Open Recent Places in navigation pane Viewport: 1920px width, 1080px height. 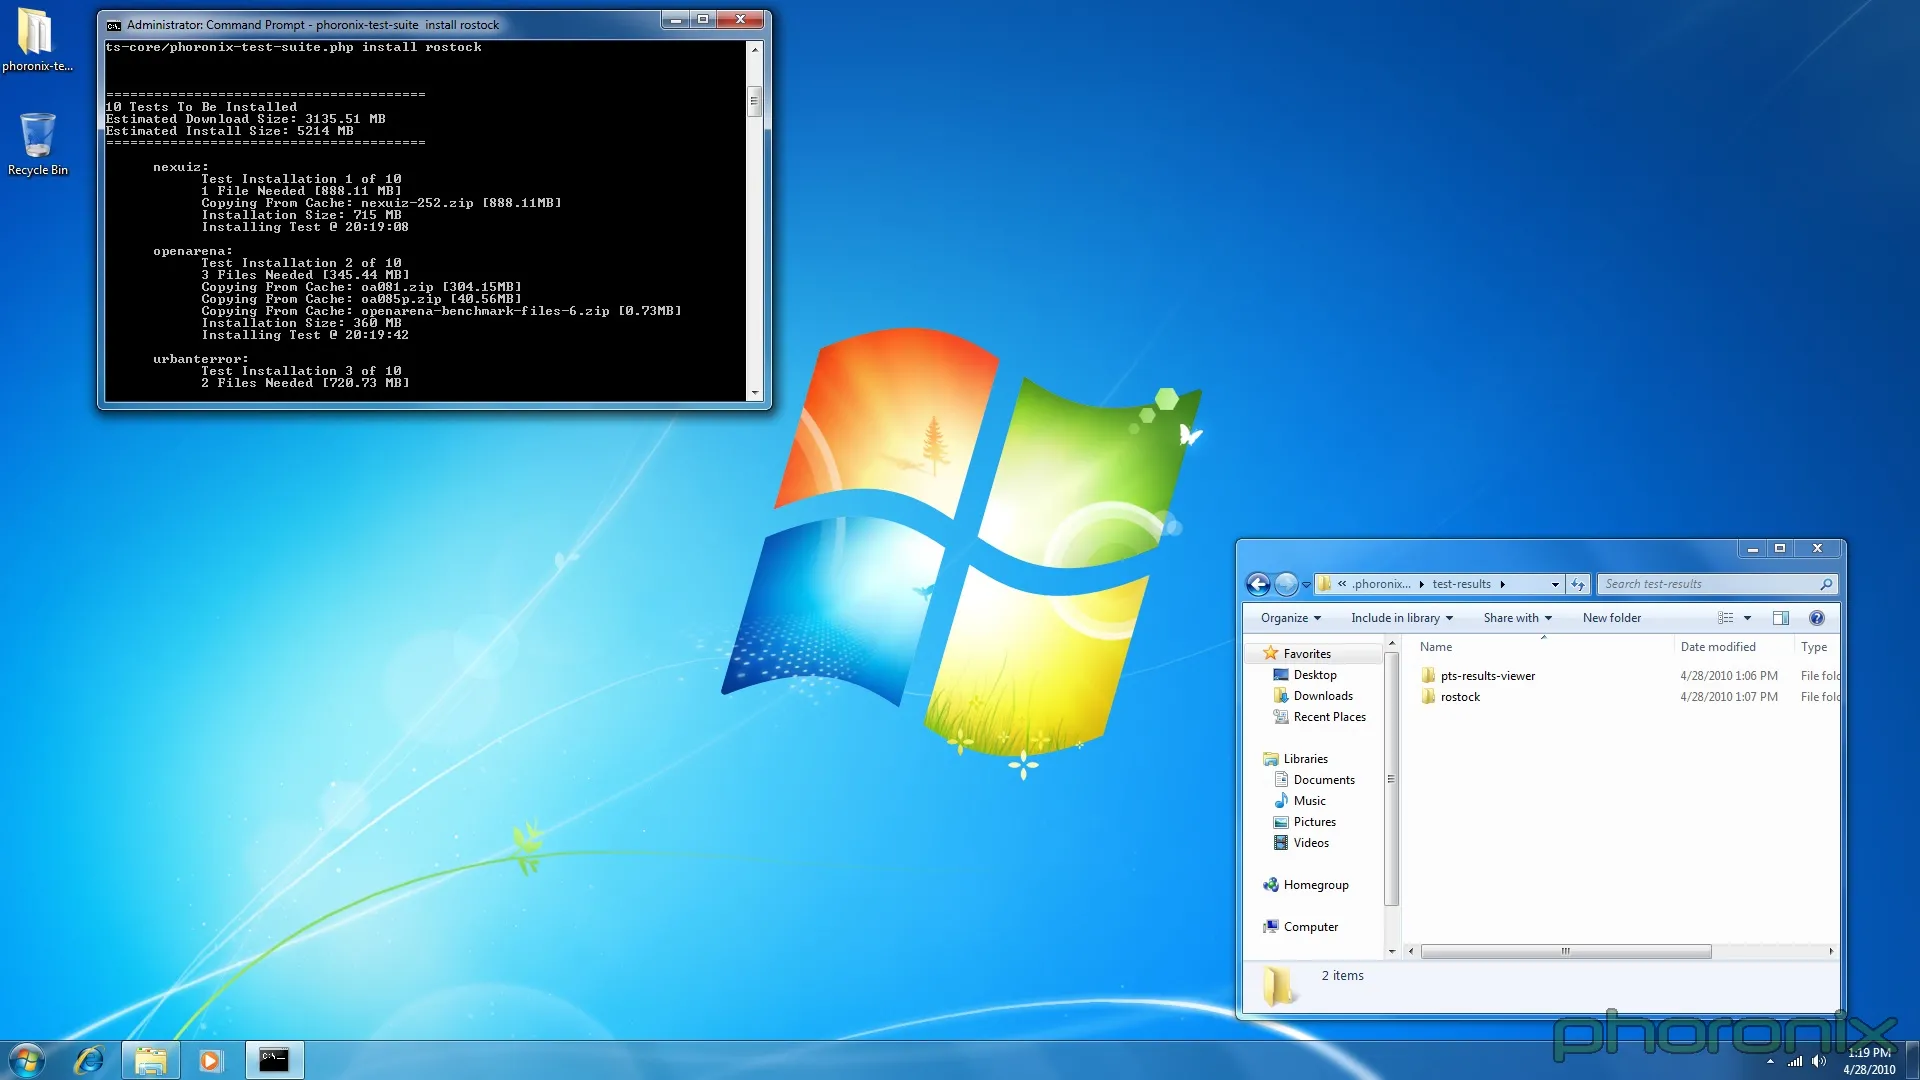(1328, 717)
